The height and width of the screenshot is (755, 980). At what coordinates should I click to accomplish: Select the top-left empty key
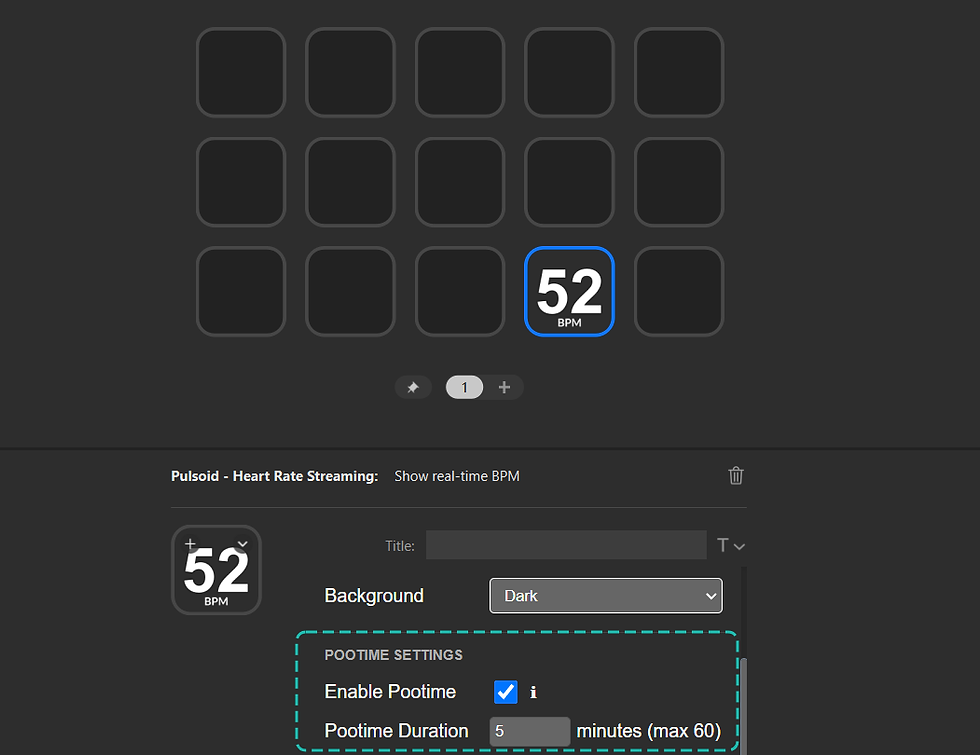241,72
